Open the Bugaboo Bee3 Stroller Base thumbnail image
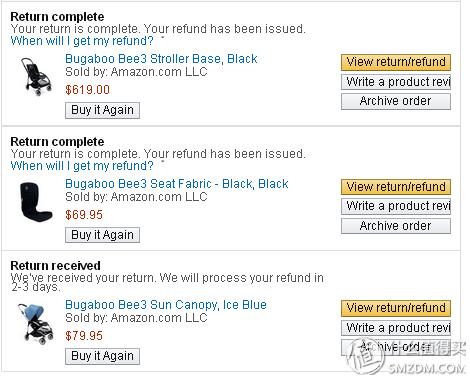Image resolution: width=470 pixels, height=380 pixels. coord(36,76)
